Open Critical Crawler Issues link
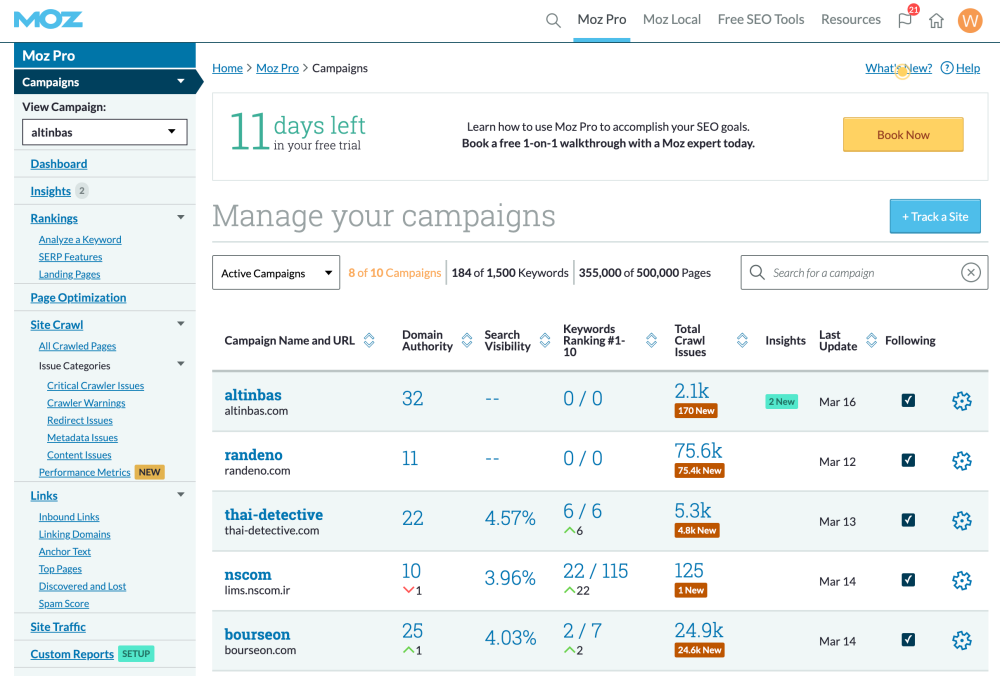The image size is (1000, 676). point(95,386)
